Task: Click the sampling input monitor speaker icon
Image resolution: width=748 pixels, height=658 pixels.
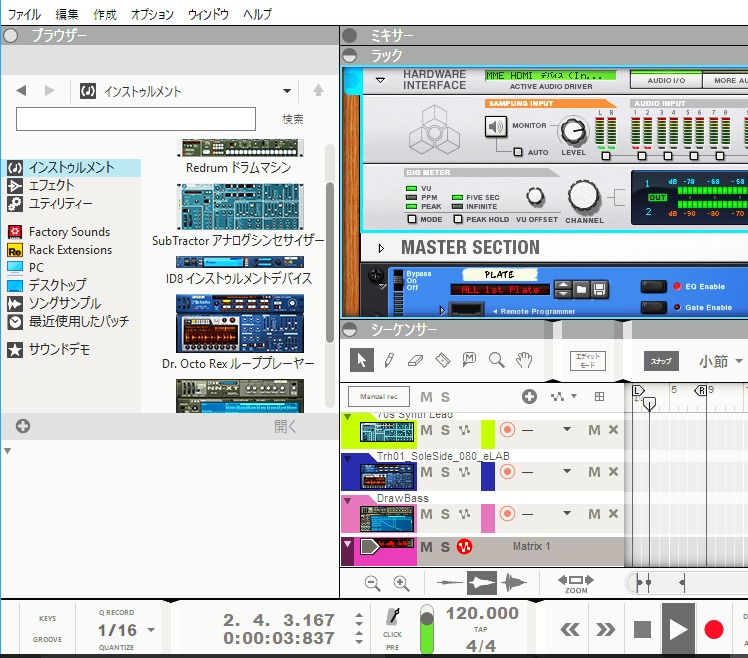Action: click(x=496, y=126)
